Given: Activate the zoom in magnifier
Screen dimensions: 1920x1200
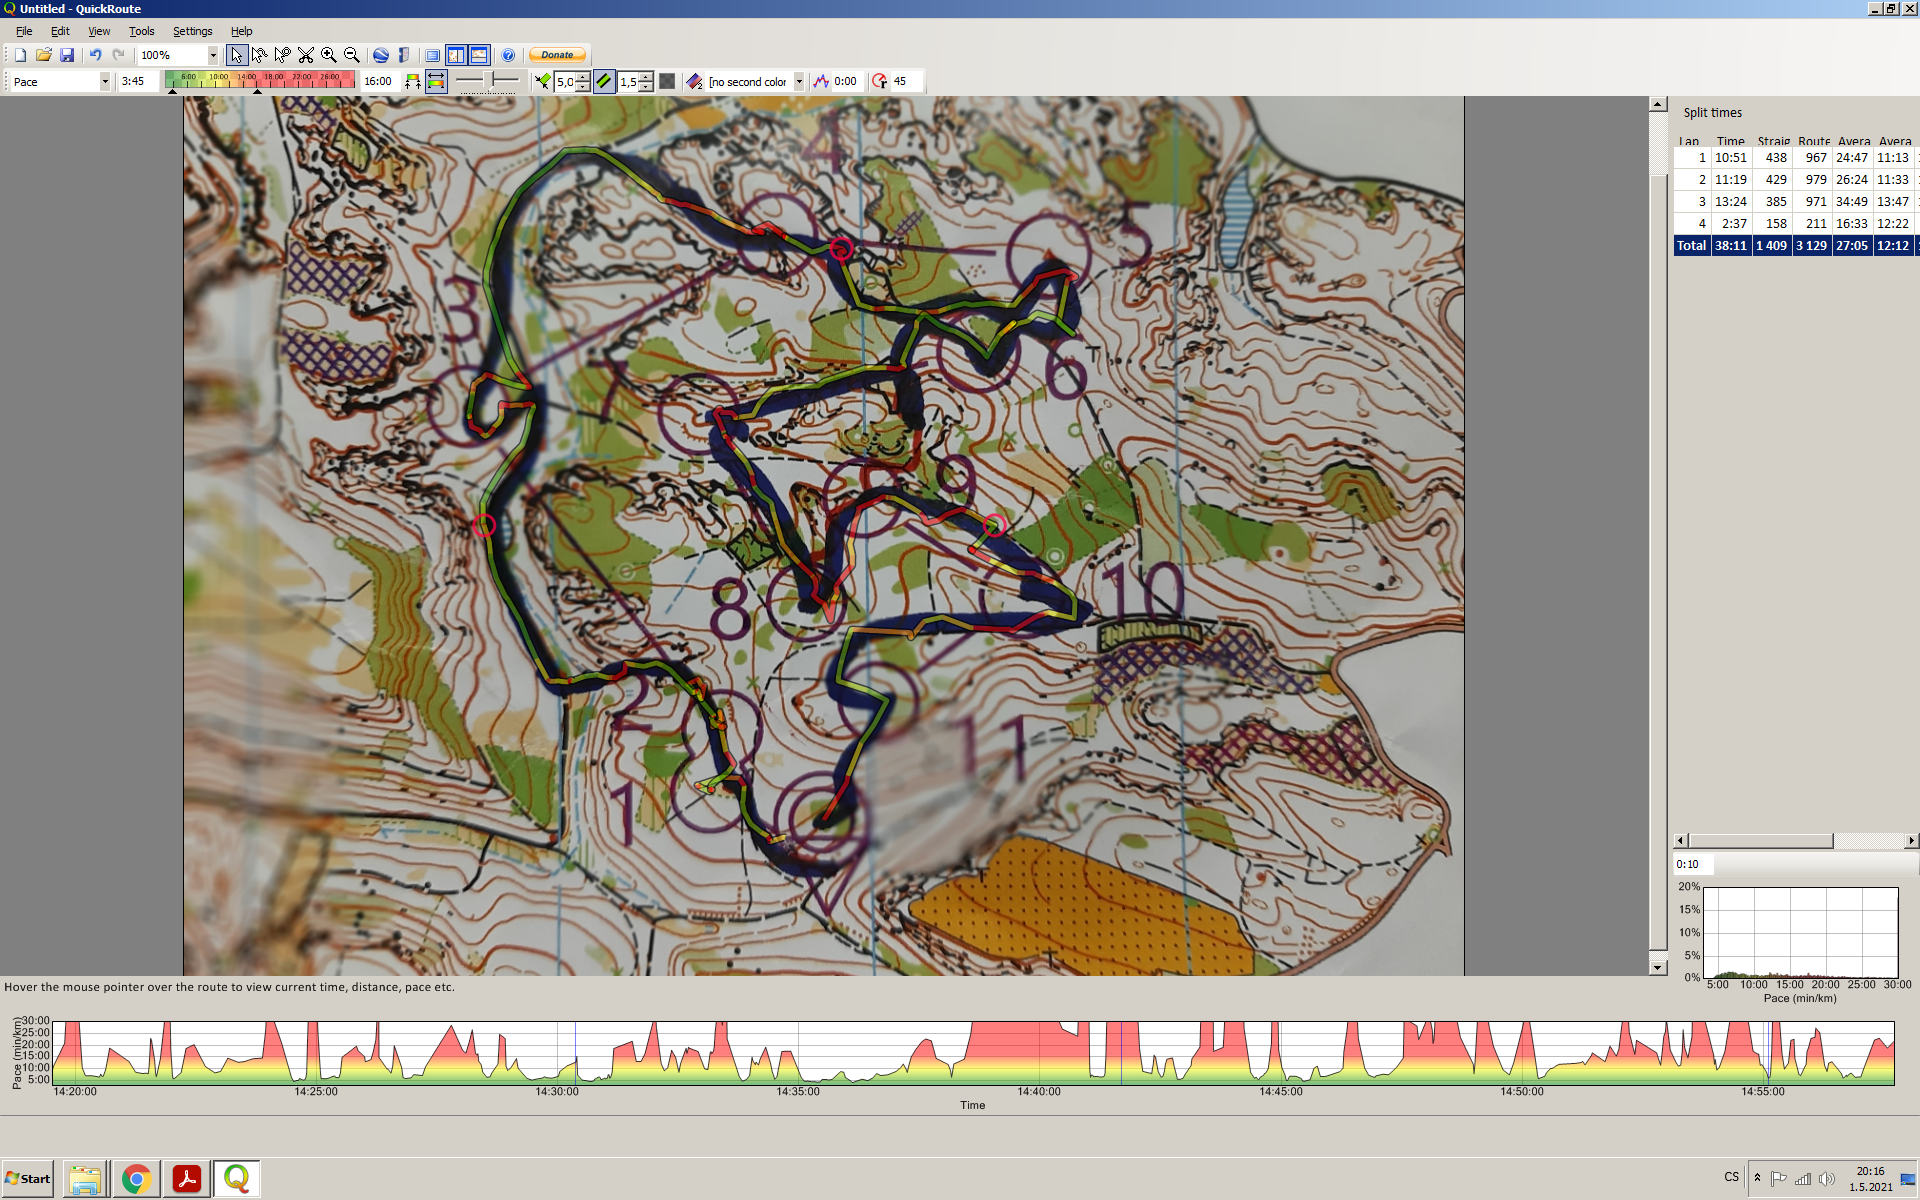Looking at the screenshot, I should pyautogui.click(x=329, y=55).
